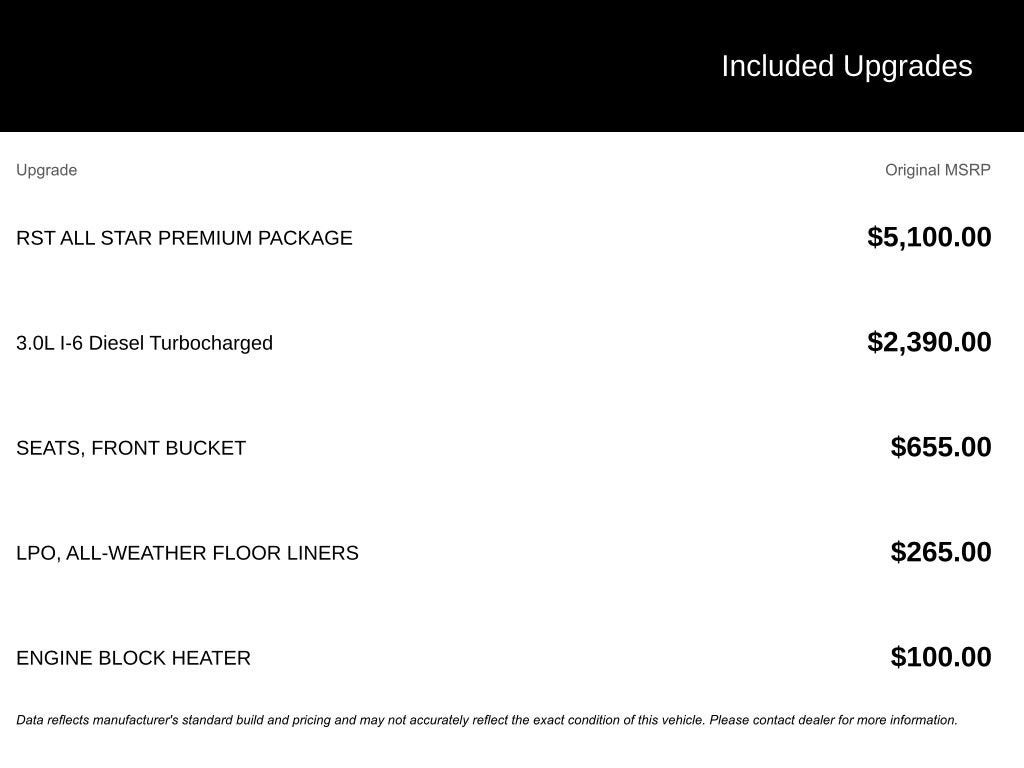Click the $100.00 price value
Image resolution: width=1024 pixels, height=768 pixels.
(941, 657)
